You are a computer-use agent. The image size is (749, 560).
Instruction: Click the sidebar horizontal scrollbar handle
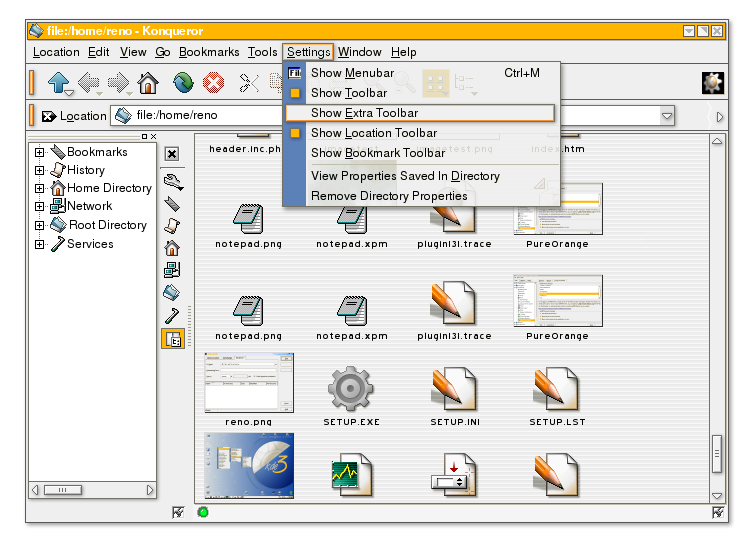[63, 490]
